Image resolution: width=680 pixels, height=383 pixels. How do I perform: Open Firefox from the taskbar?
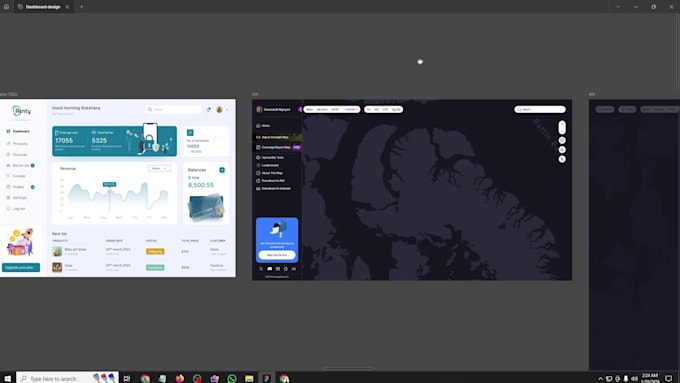[180, 378]
